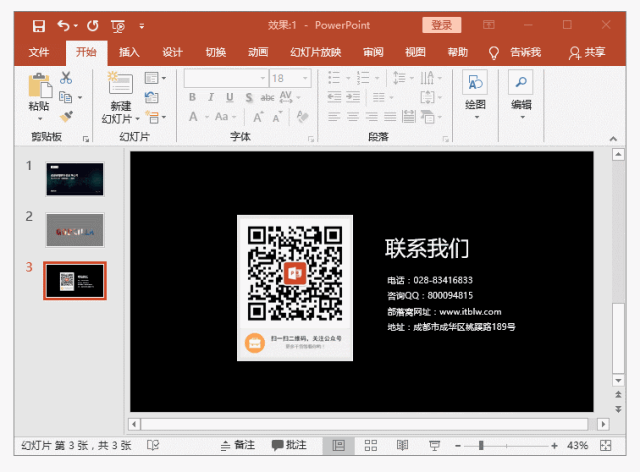This screenshot has height=472, width=640.
Task: Click the zoom slider in status bar
Action: 481,445
